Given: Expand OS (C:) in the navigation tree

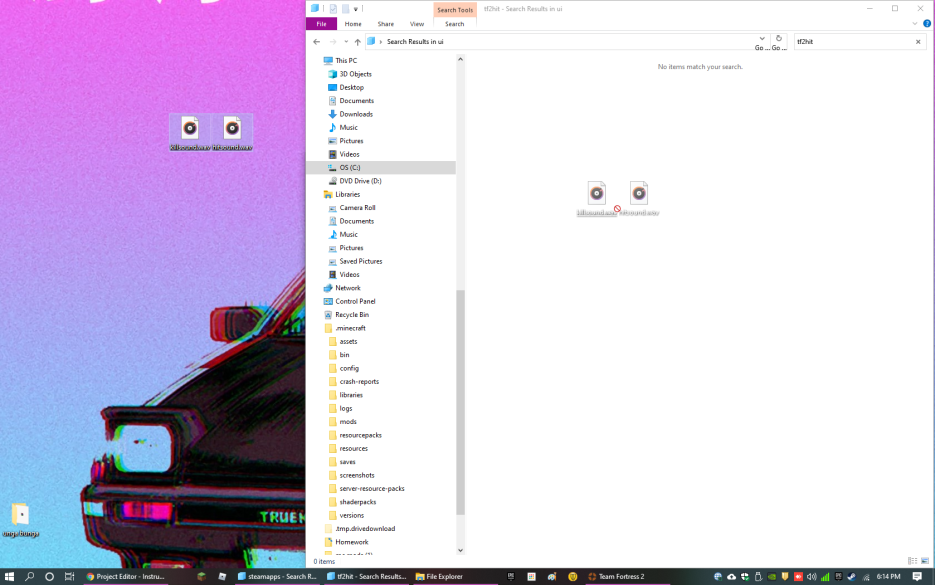Looking at the screenshot, I should (x=321, y=167).
